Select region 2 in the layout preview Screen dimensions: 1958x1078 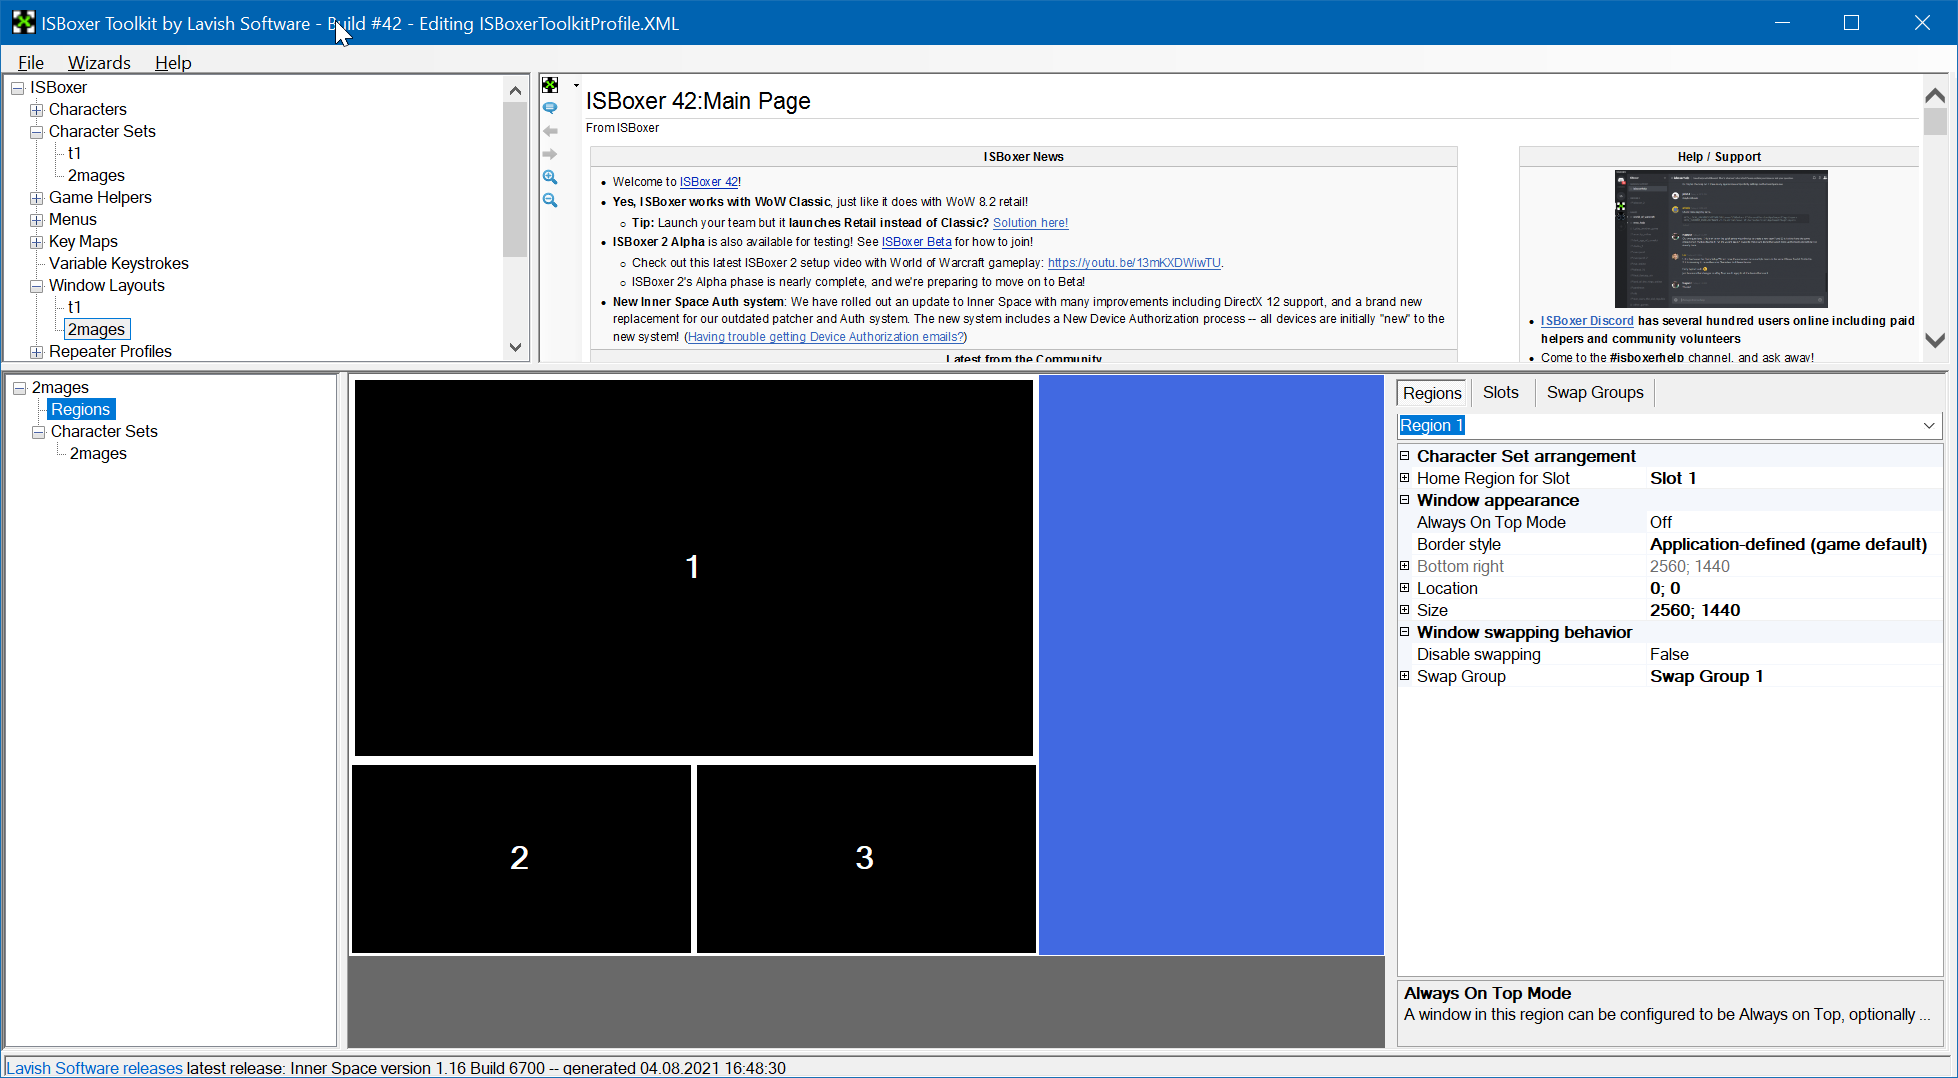(x=521, y=858)
